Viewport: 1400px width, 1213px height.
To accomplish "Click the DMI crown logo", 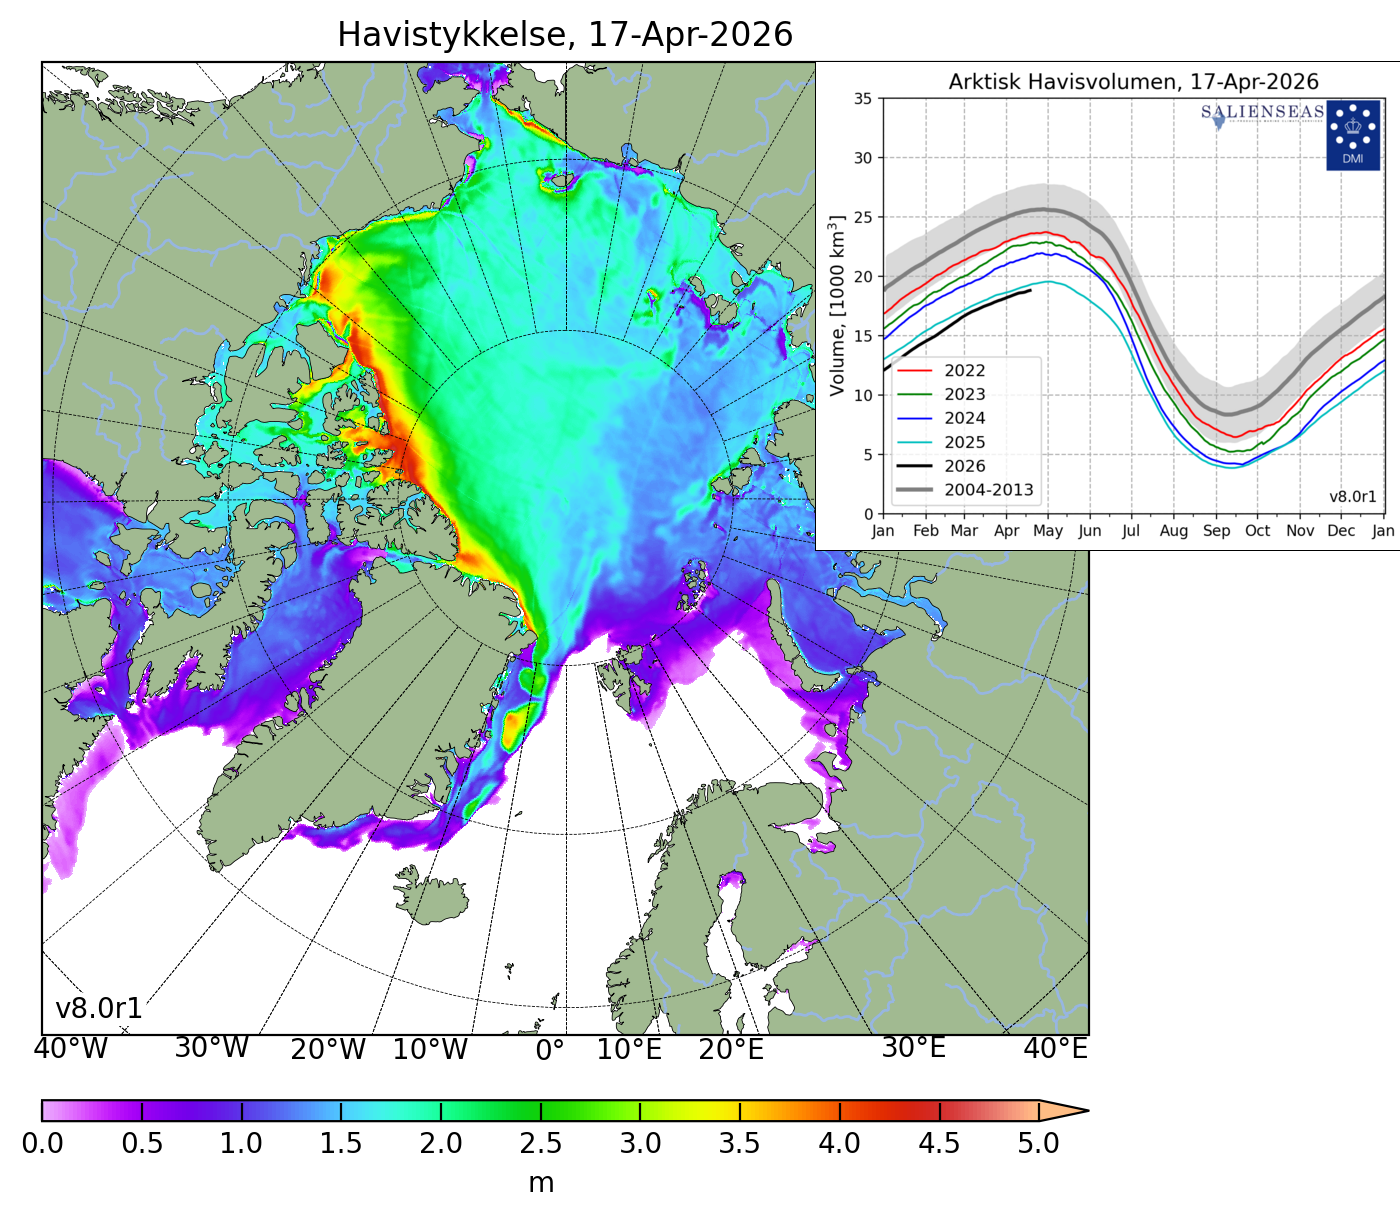I will (x=1352, y=134).
